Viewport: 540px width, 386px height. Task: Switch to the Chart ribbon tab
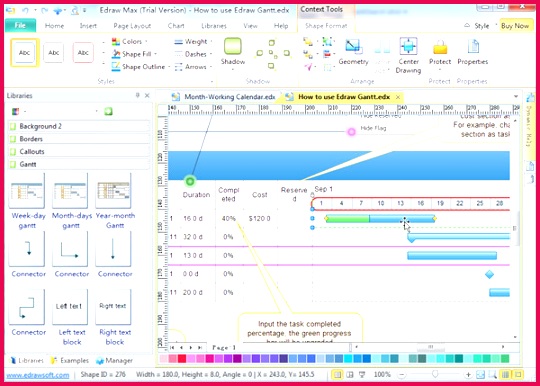tap(176, 26)
